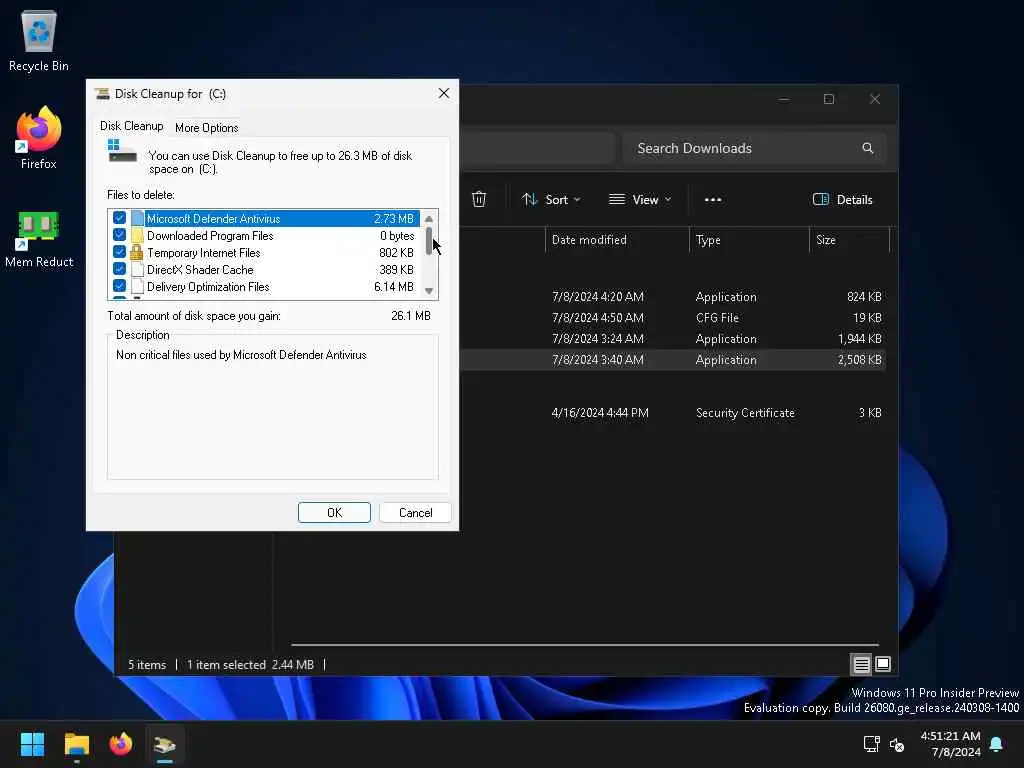Open the See more ellipsis menu in Explorer
The width and height of the screenshot is (1024, 768).
(x=712, y=200)
